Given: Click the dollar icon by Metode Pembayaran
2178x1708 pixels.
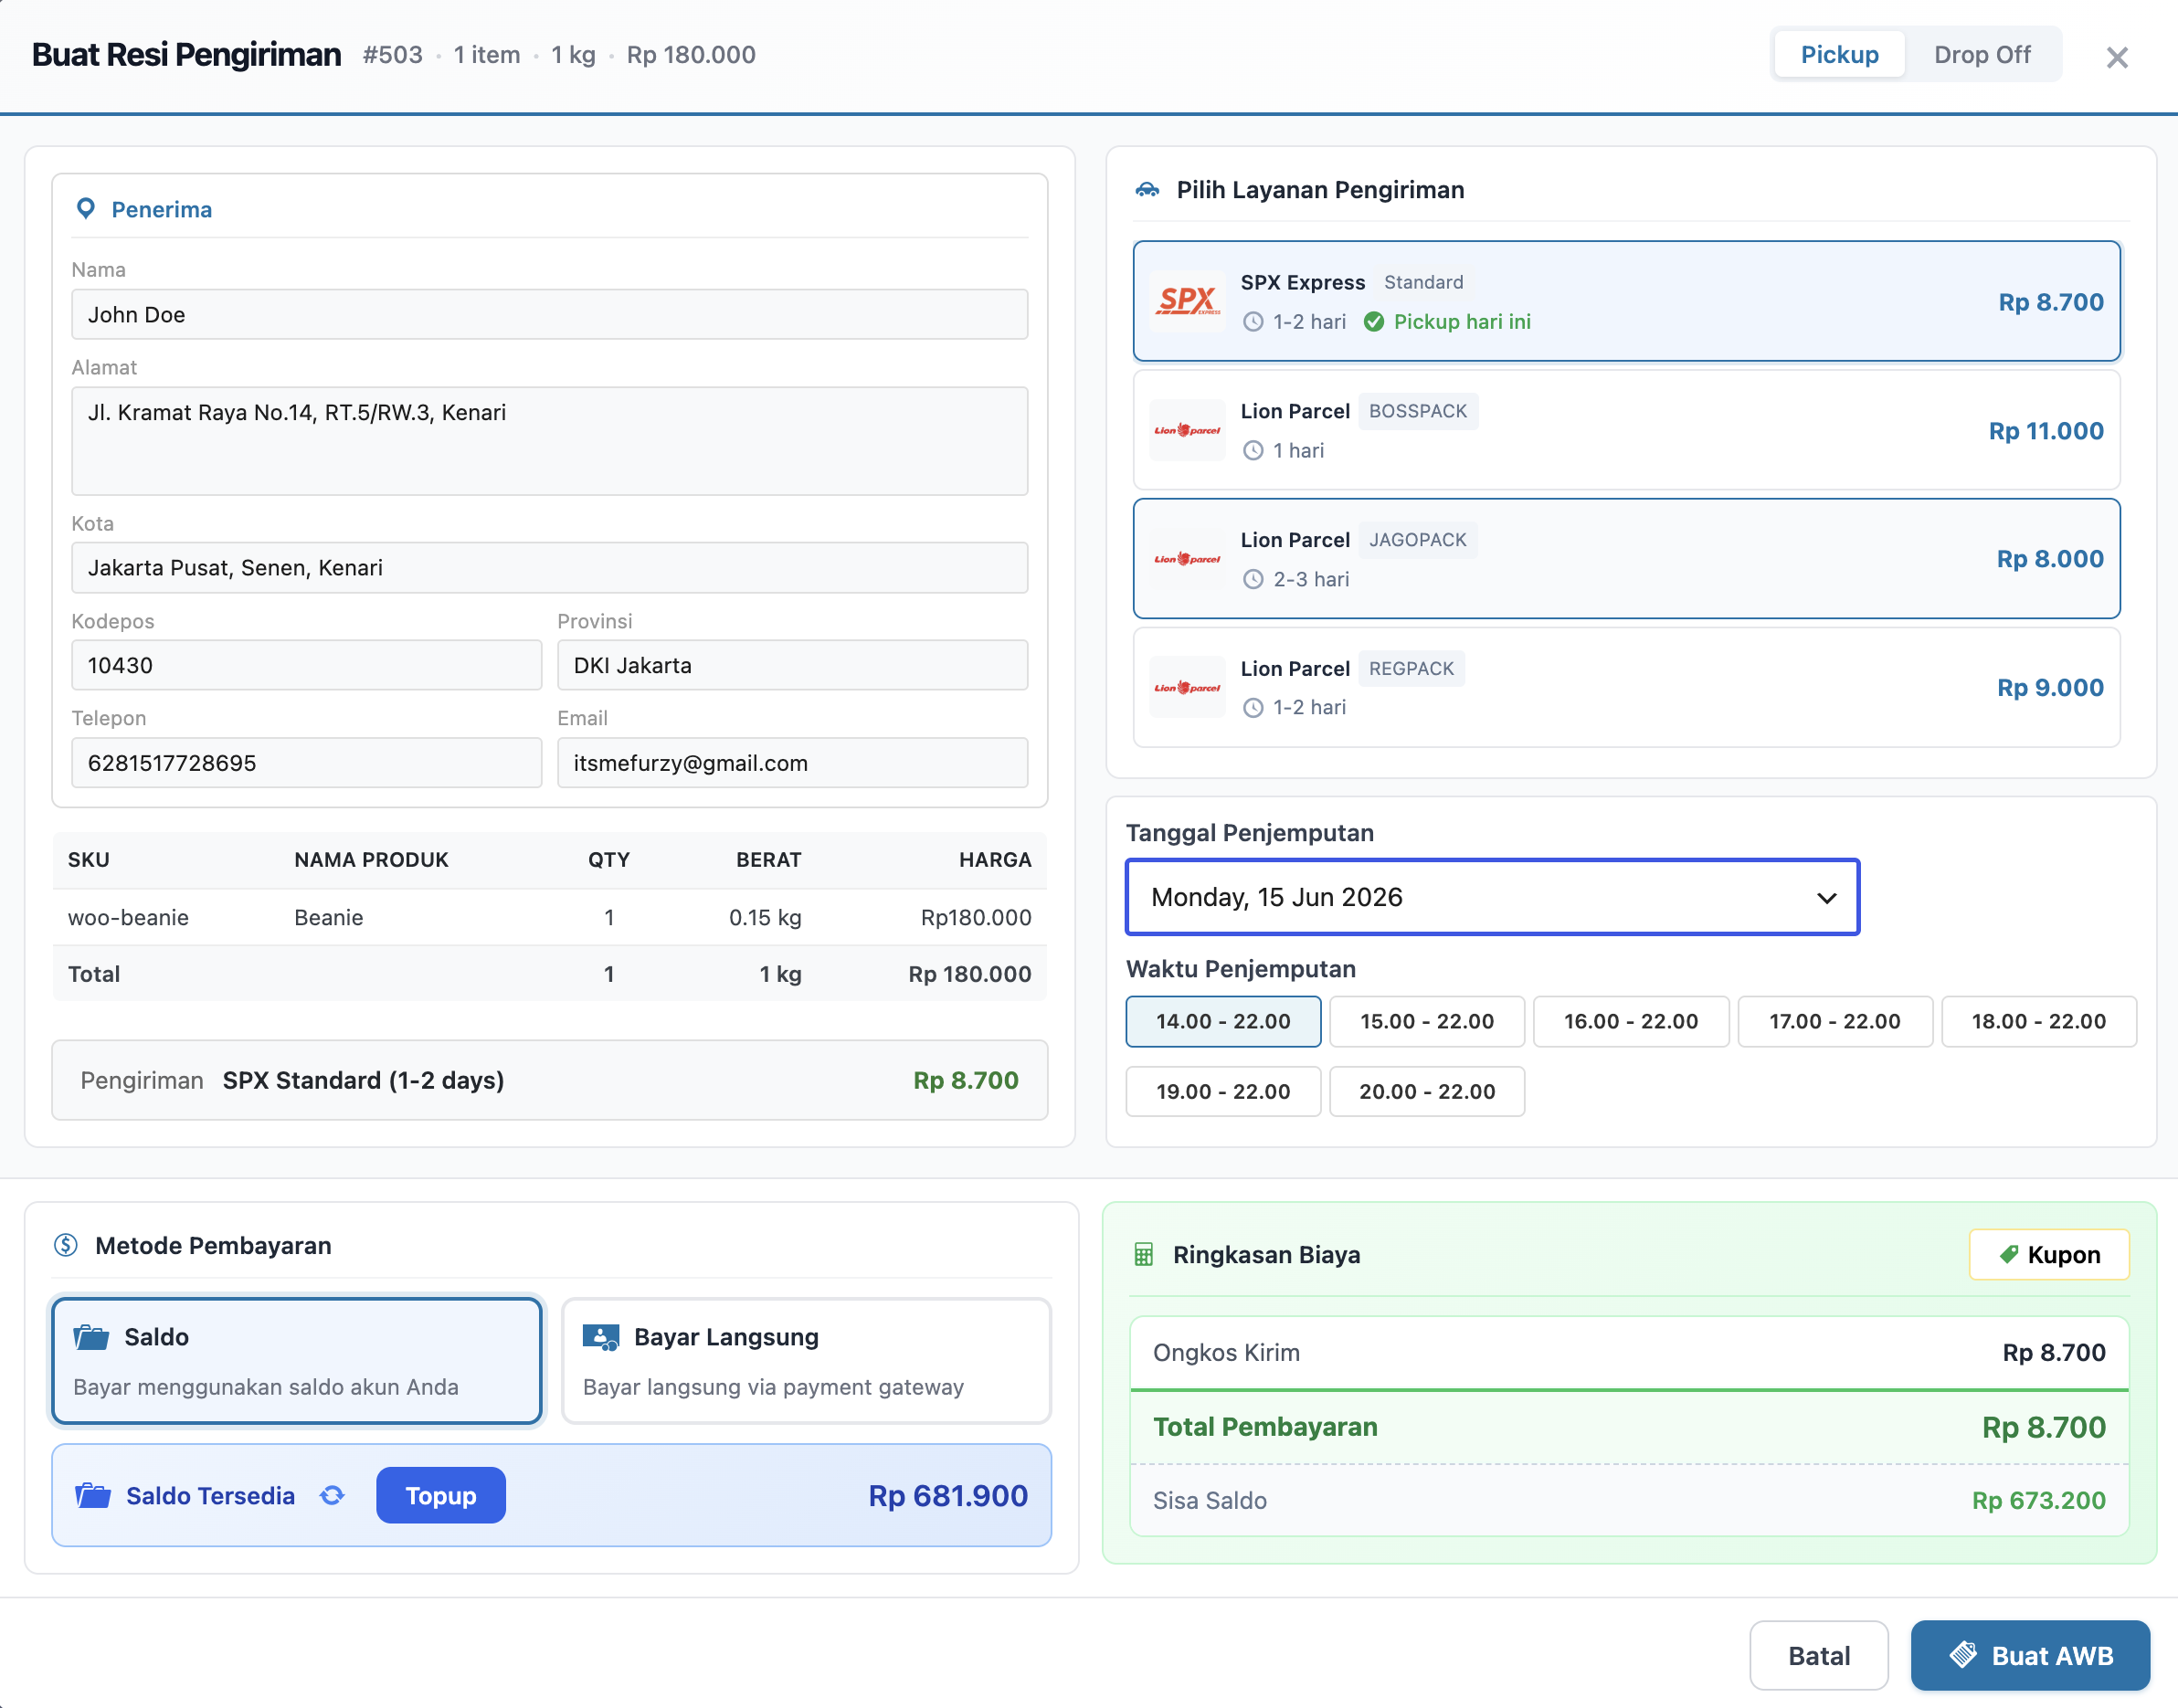Looking at the screenshot, I should coord(66,1245).
